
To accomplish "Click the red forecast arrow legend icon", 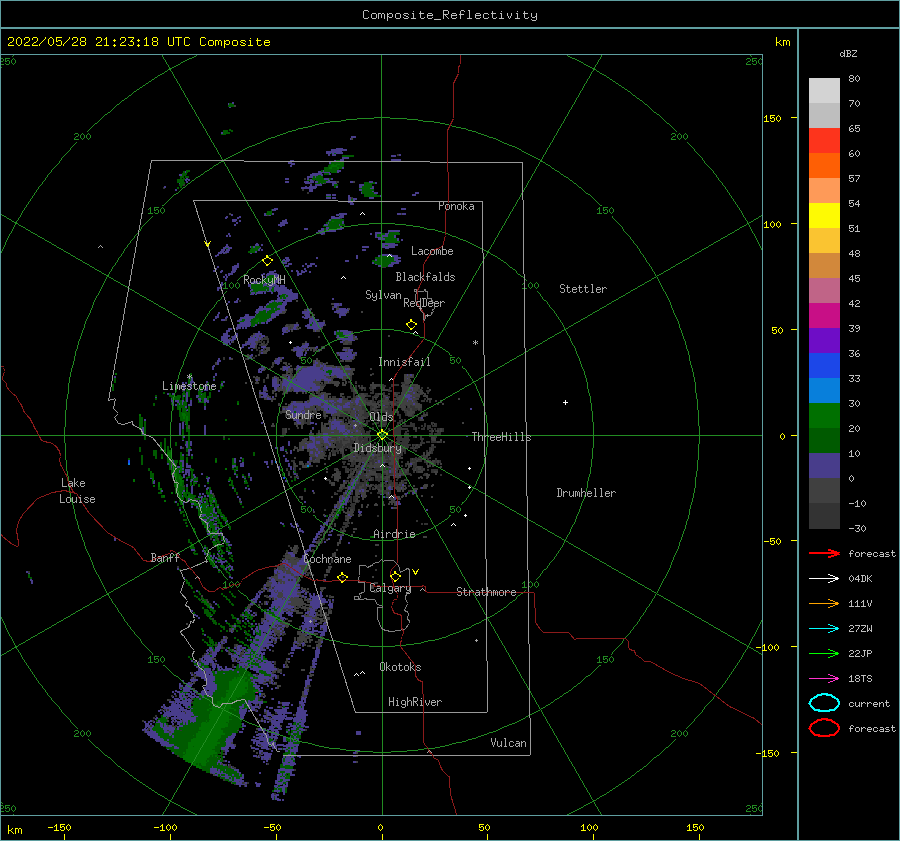I will point(824,553).
